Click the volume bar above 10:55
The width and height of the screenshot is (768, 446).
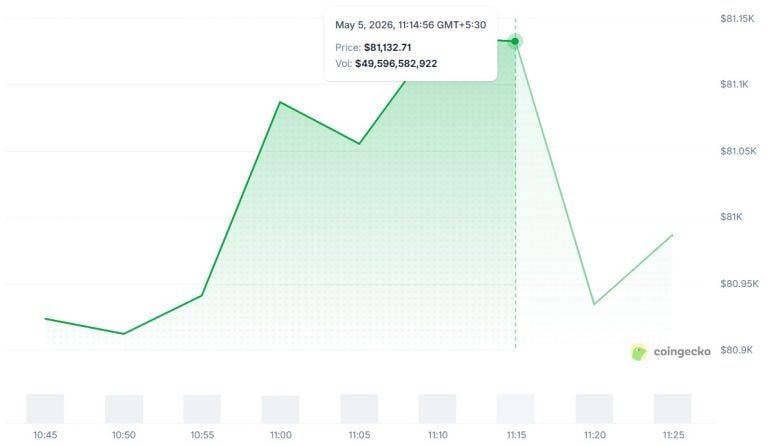pyautogui.click(x=202, y=409)
